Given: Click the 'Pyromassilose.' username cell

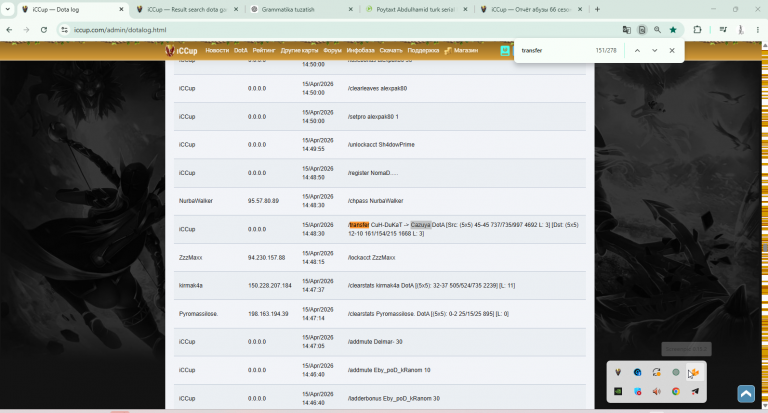Looking at the screenshot, I should [198, 314].
